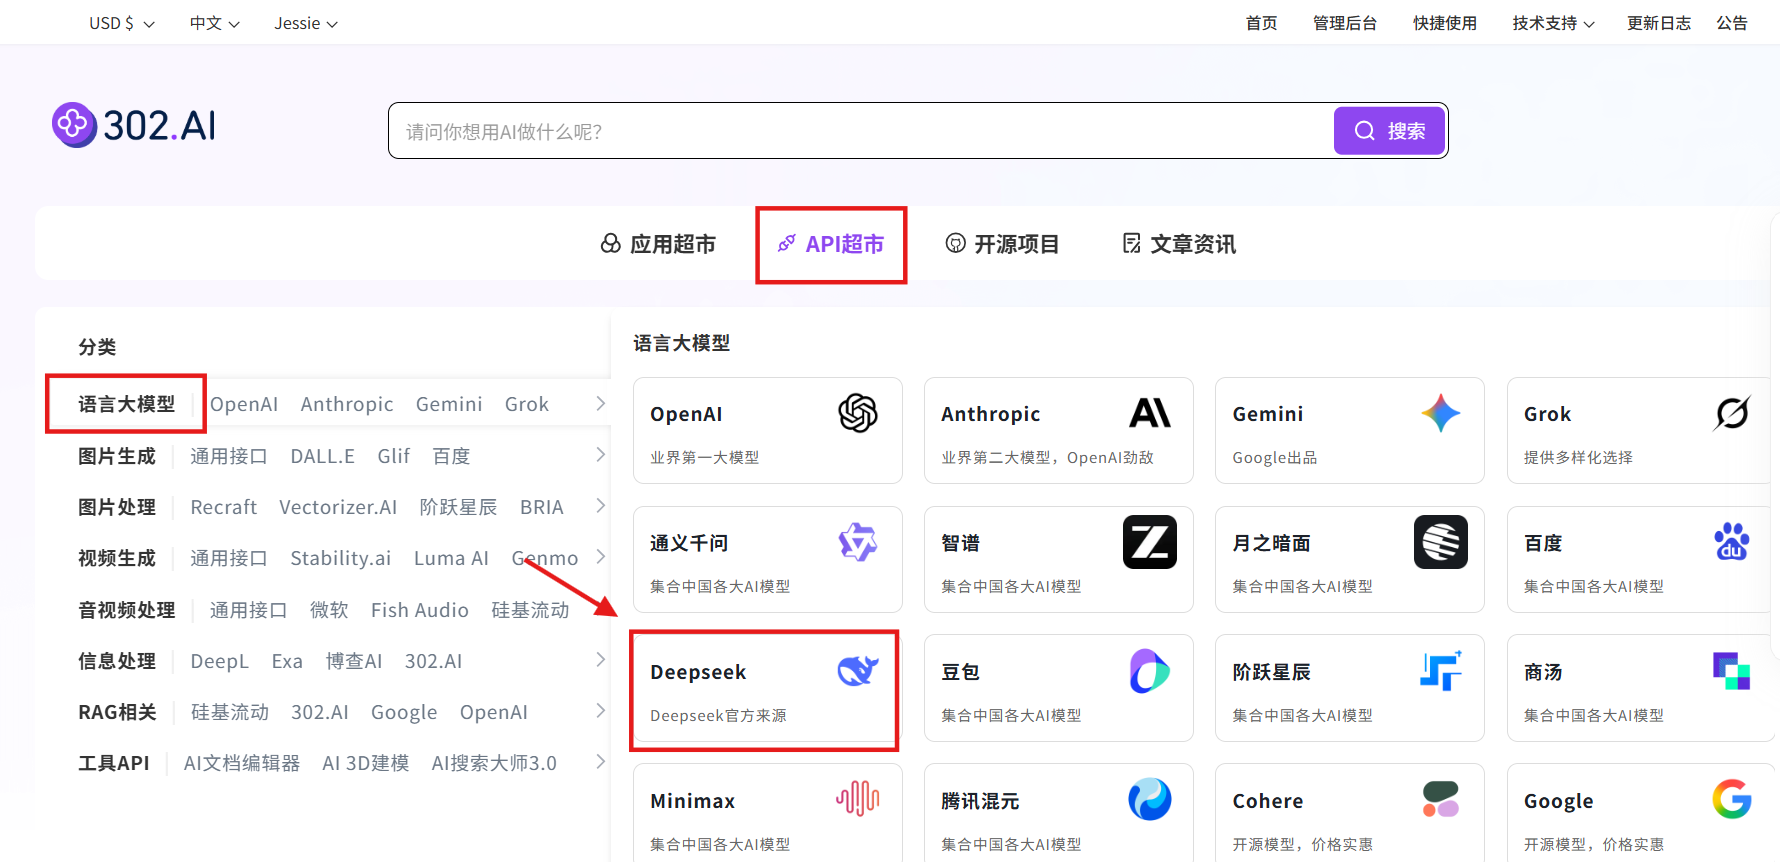
Task: Expand the 技术支持 menu
Action: click(1553, 23)
